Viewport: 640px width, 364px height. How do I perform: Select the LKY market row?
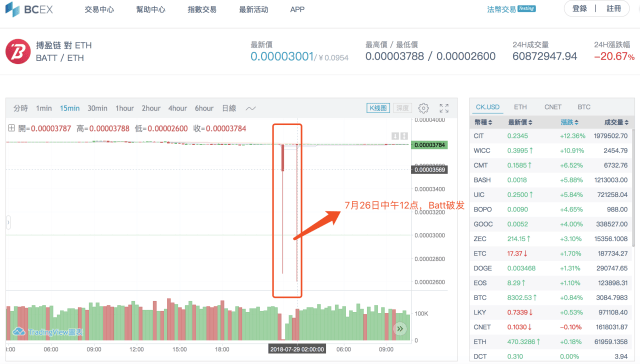(551, 312)
